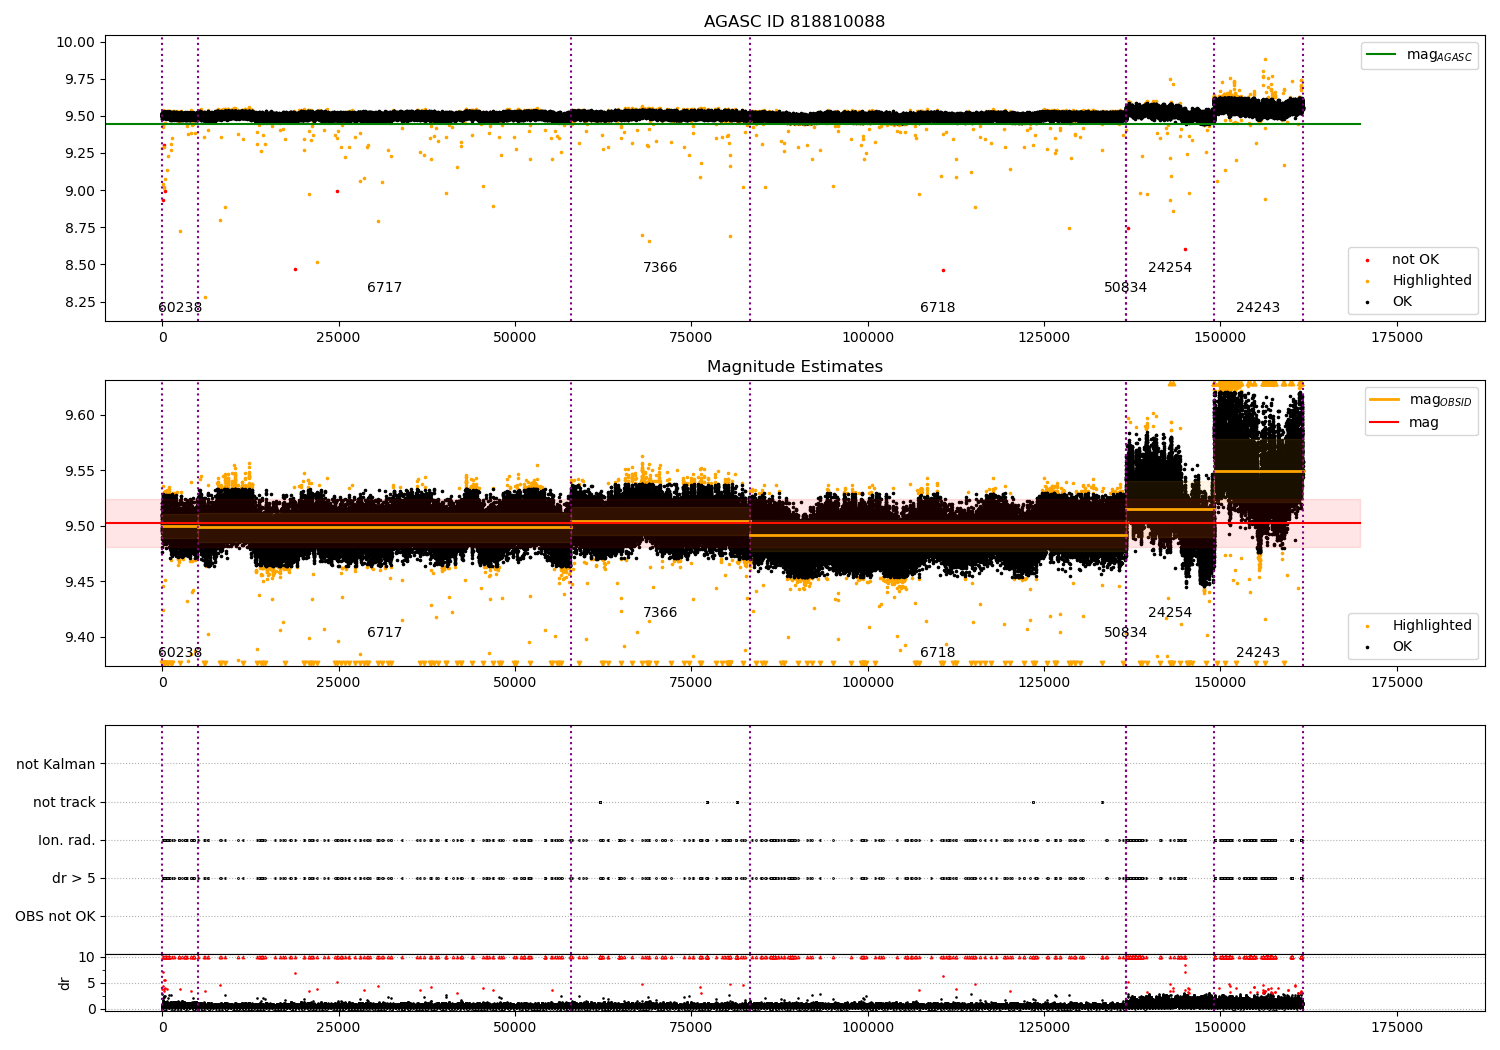Viewport: 1500px width, 1050px height.
Task: Click the 10 tick on the dr axis
Action: (x=87, y=958)
